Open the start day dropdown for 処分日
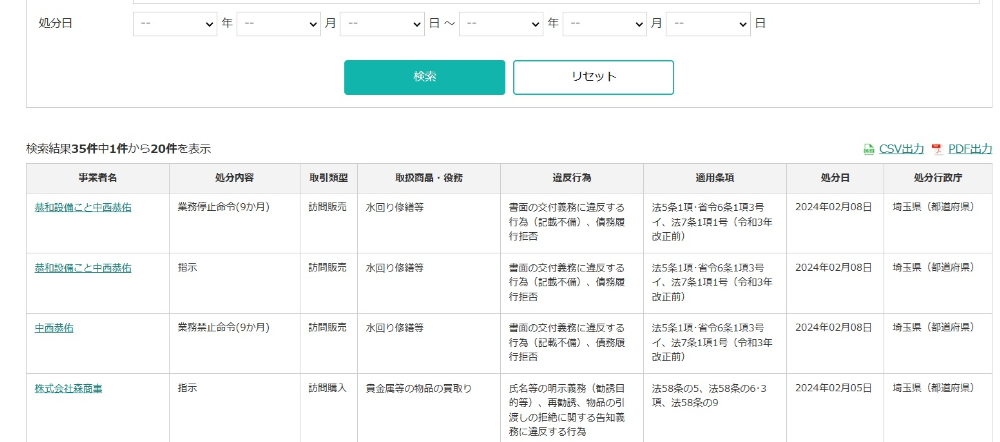The height and width of the screenshot is (442, 1000). coord(382,24)
